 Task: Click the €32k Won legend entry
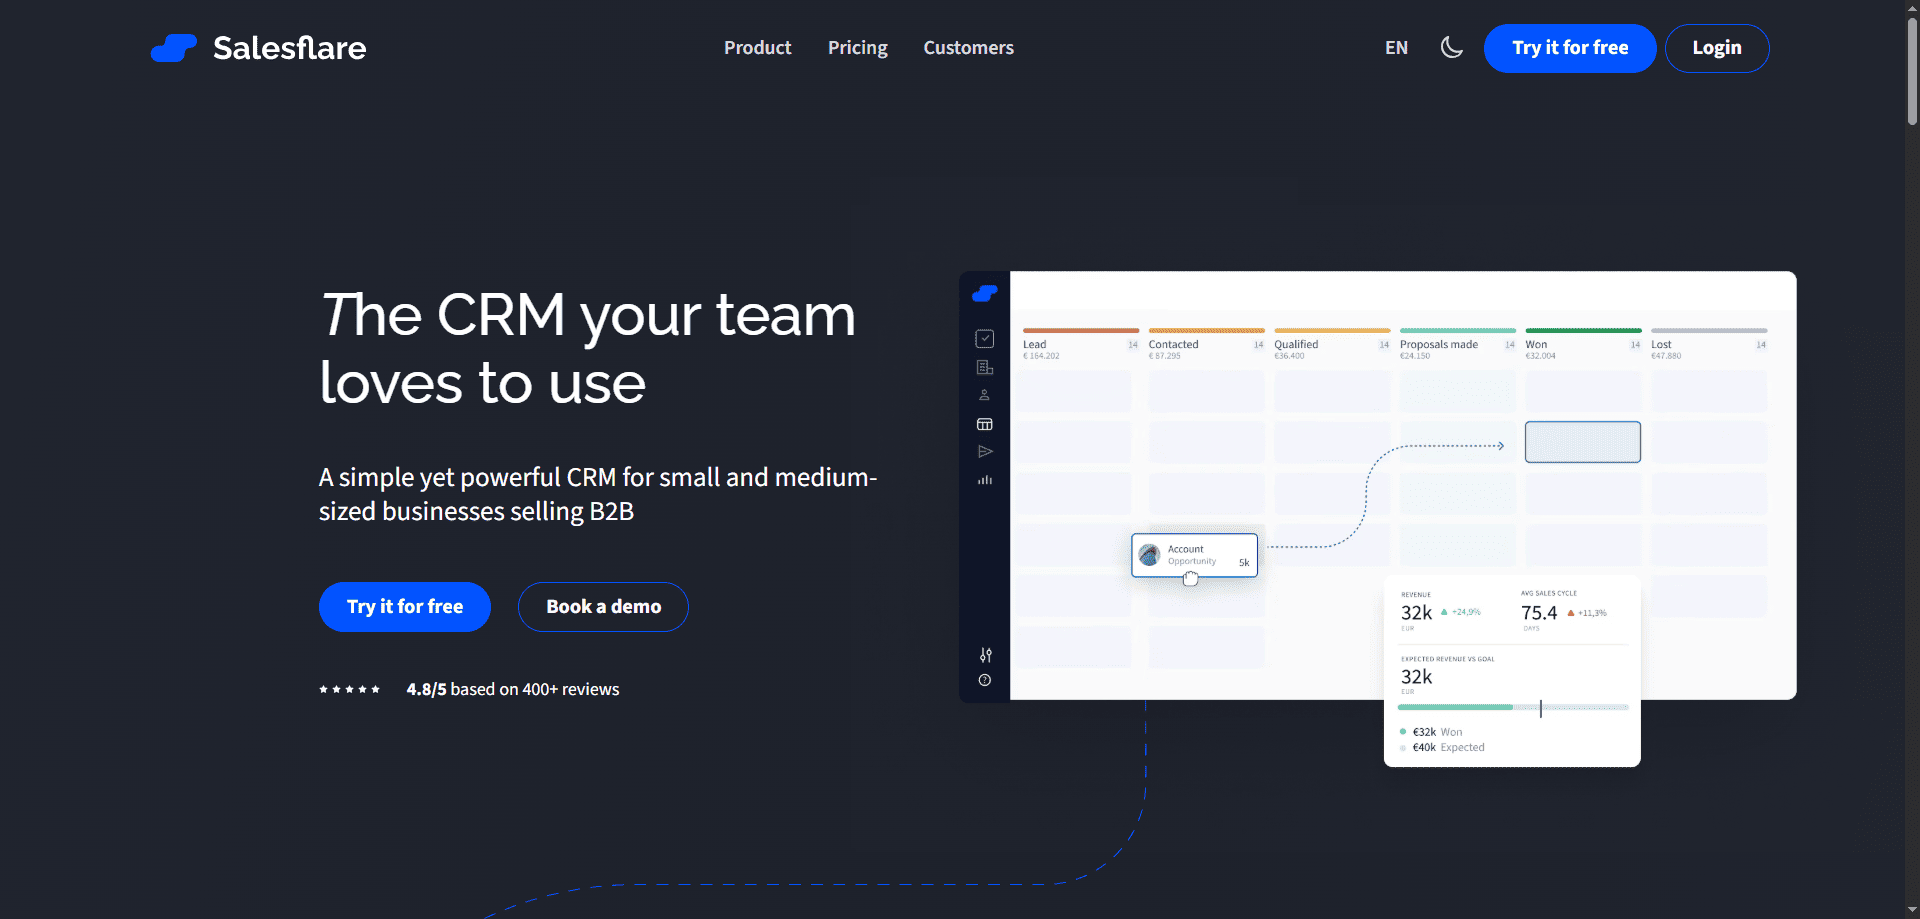point(1432,732)
